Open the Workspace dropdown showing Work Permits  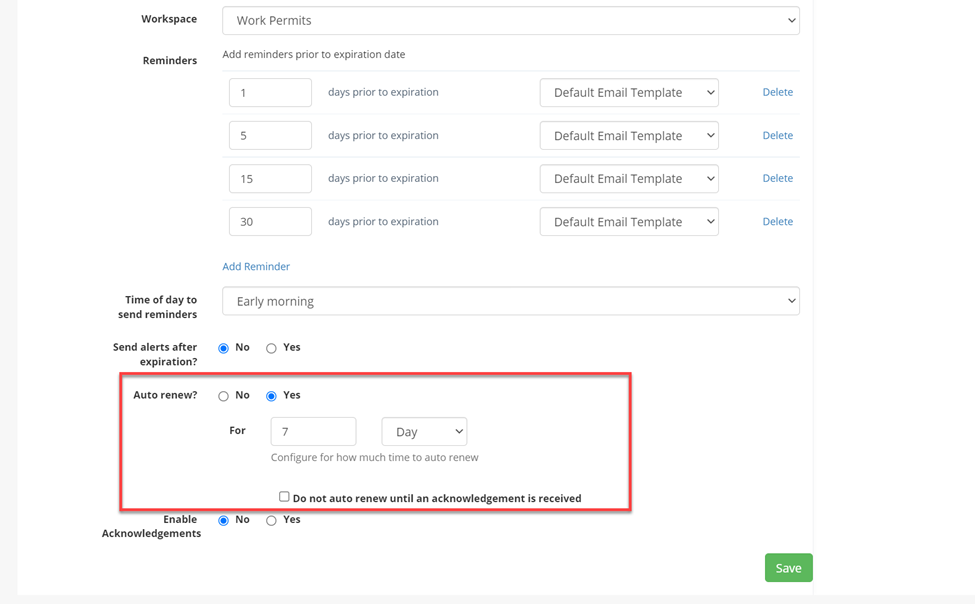pyautogui.click(x=511, y=21)
